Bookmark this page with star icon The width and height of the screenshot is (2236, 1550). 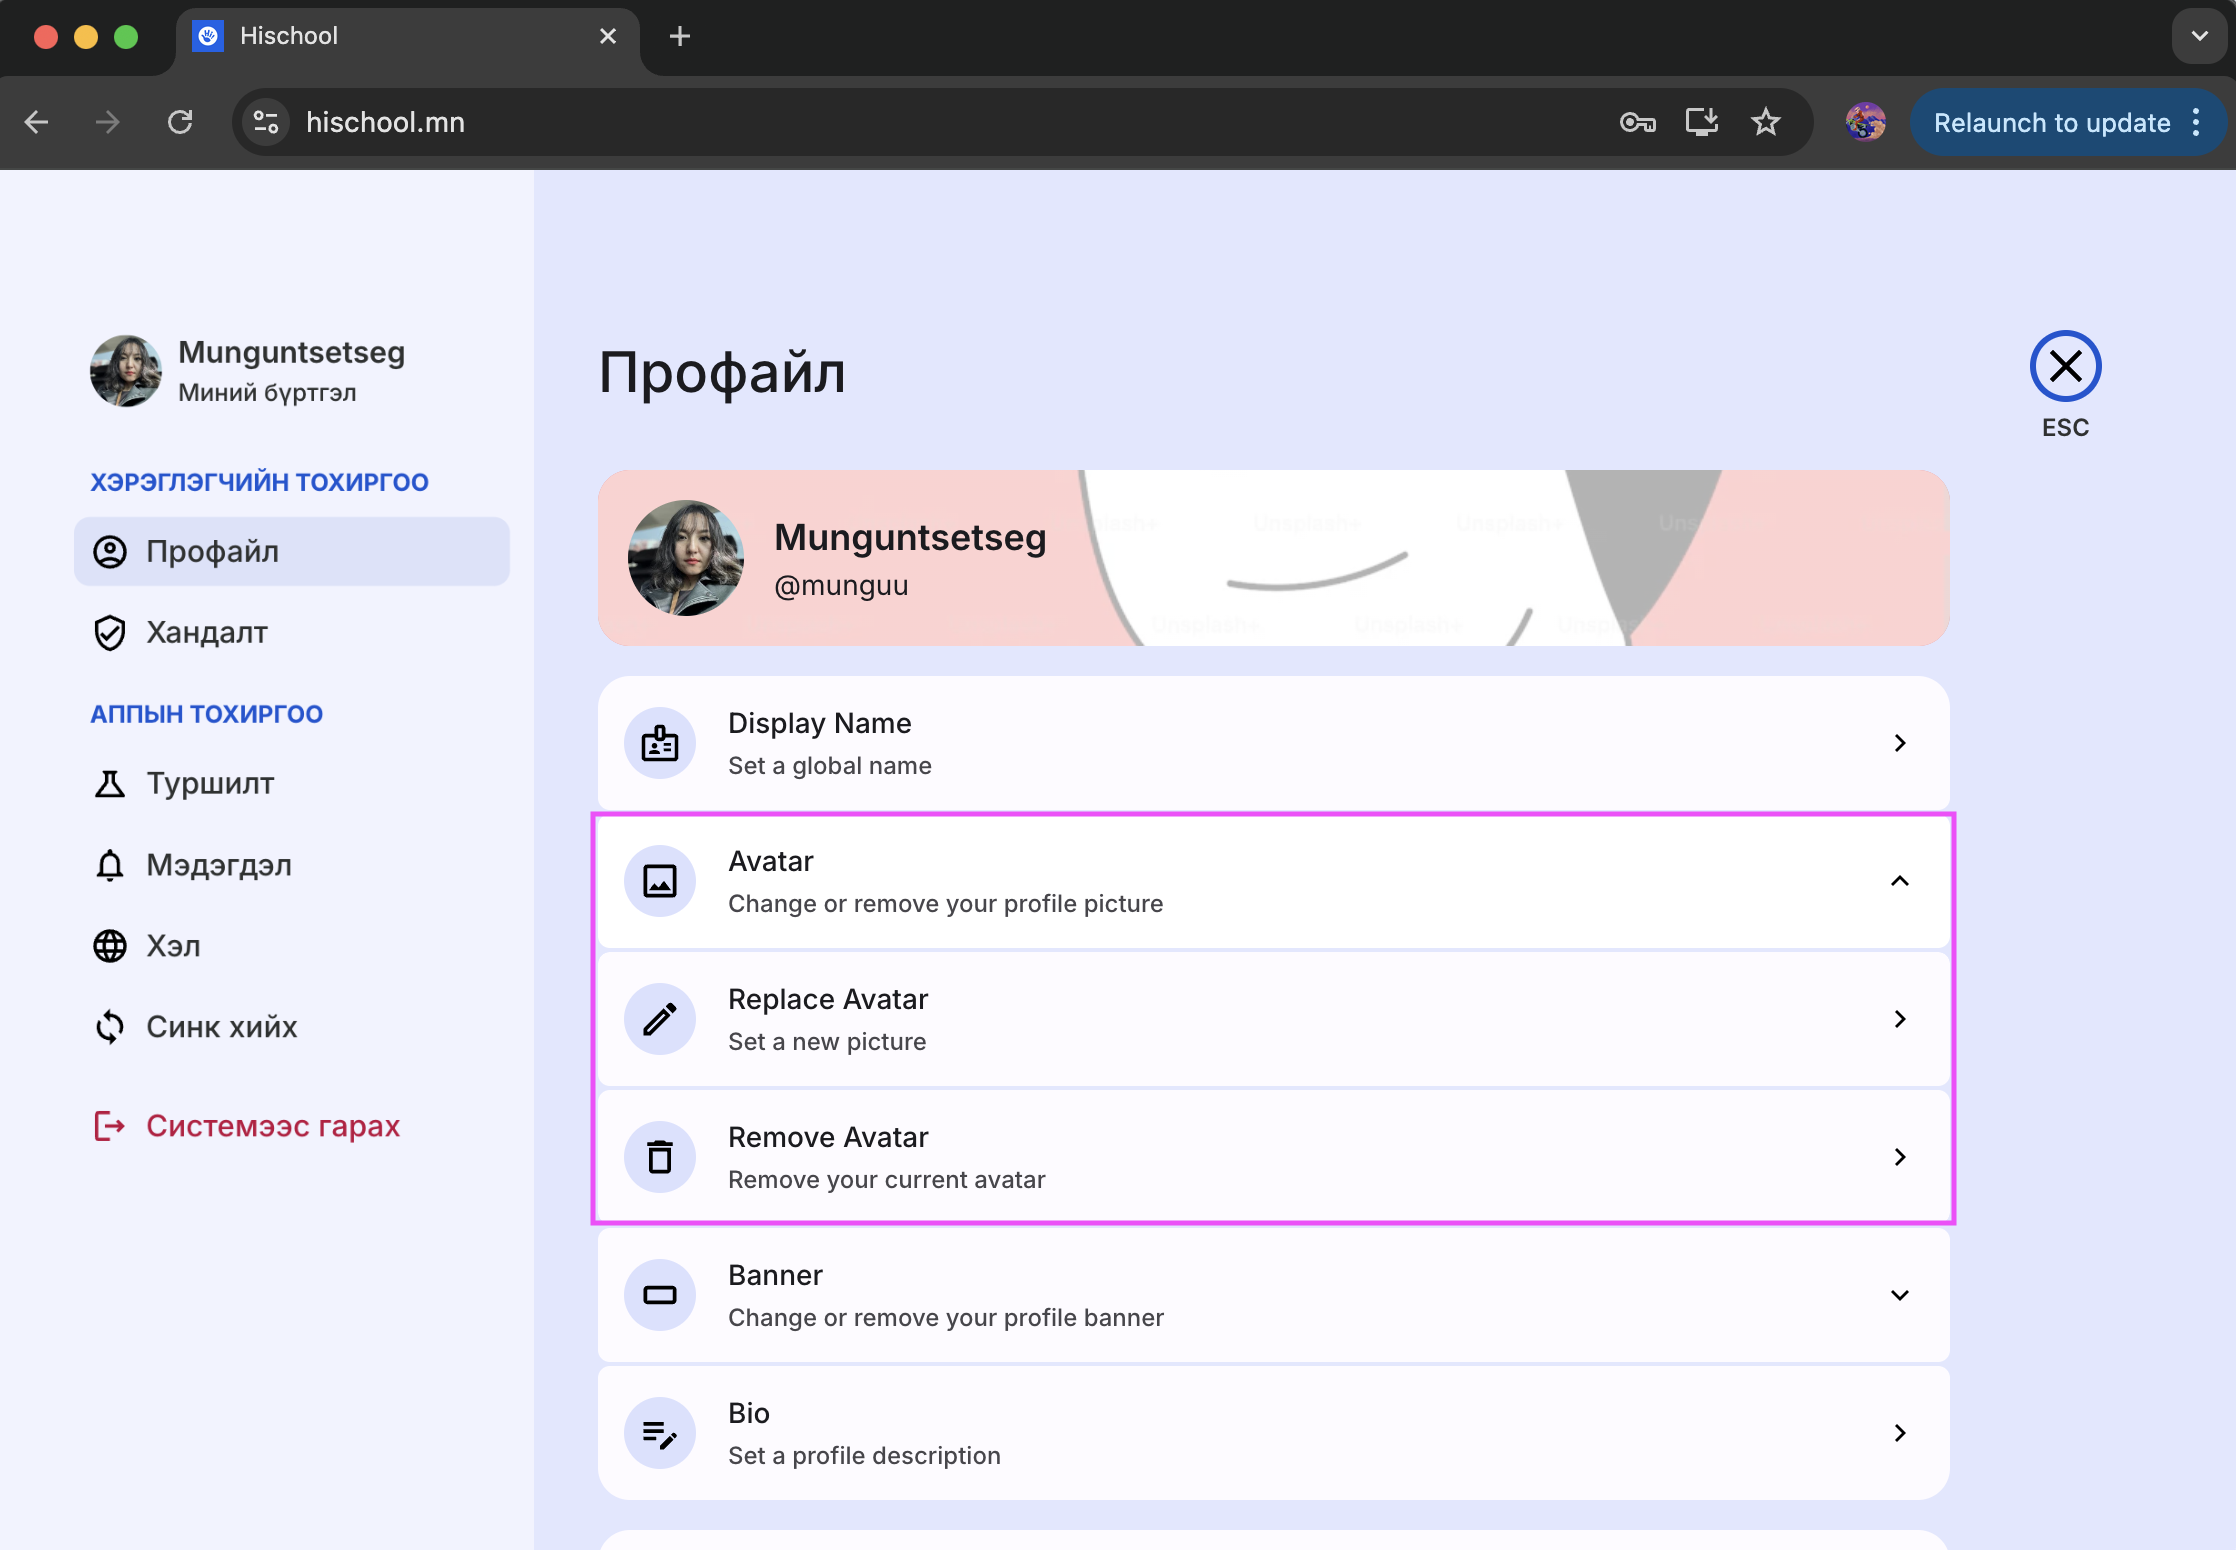click(x=1765, y=122)
